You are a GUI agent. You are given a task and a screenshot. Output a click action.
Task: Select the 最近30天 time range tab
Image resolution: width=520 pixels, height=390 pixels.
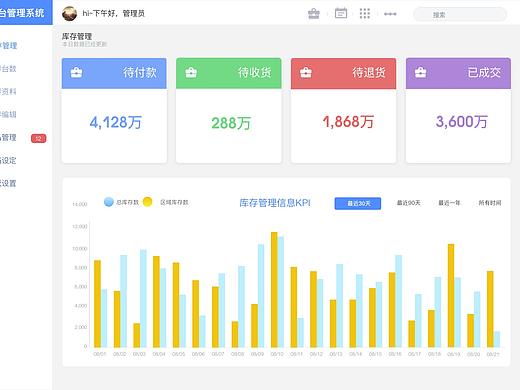click(358, 203)
